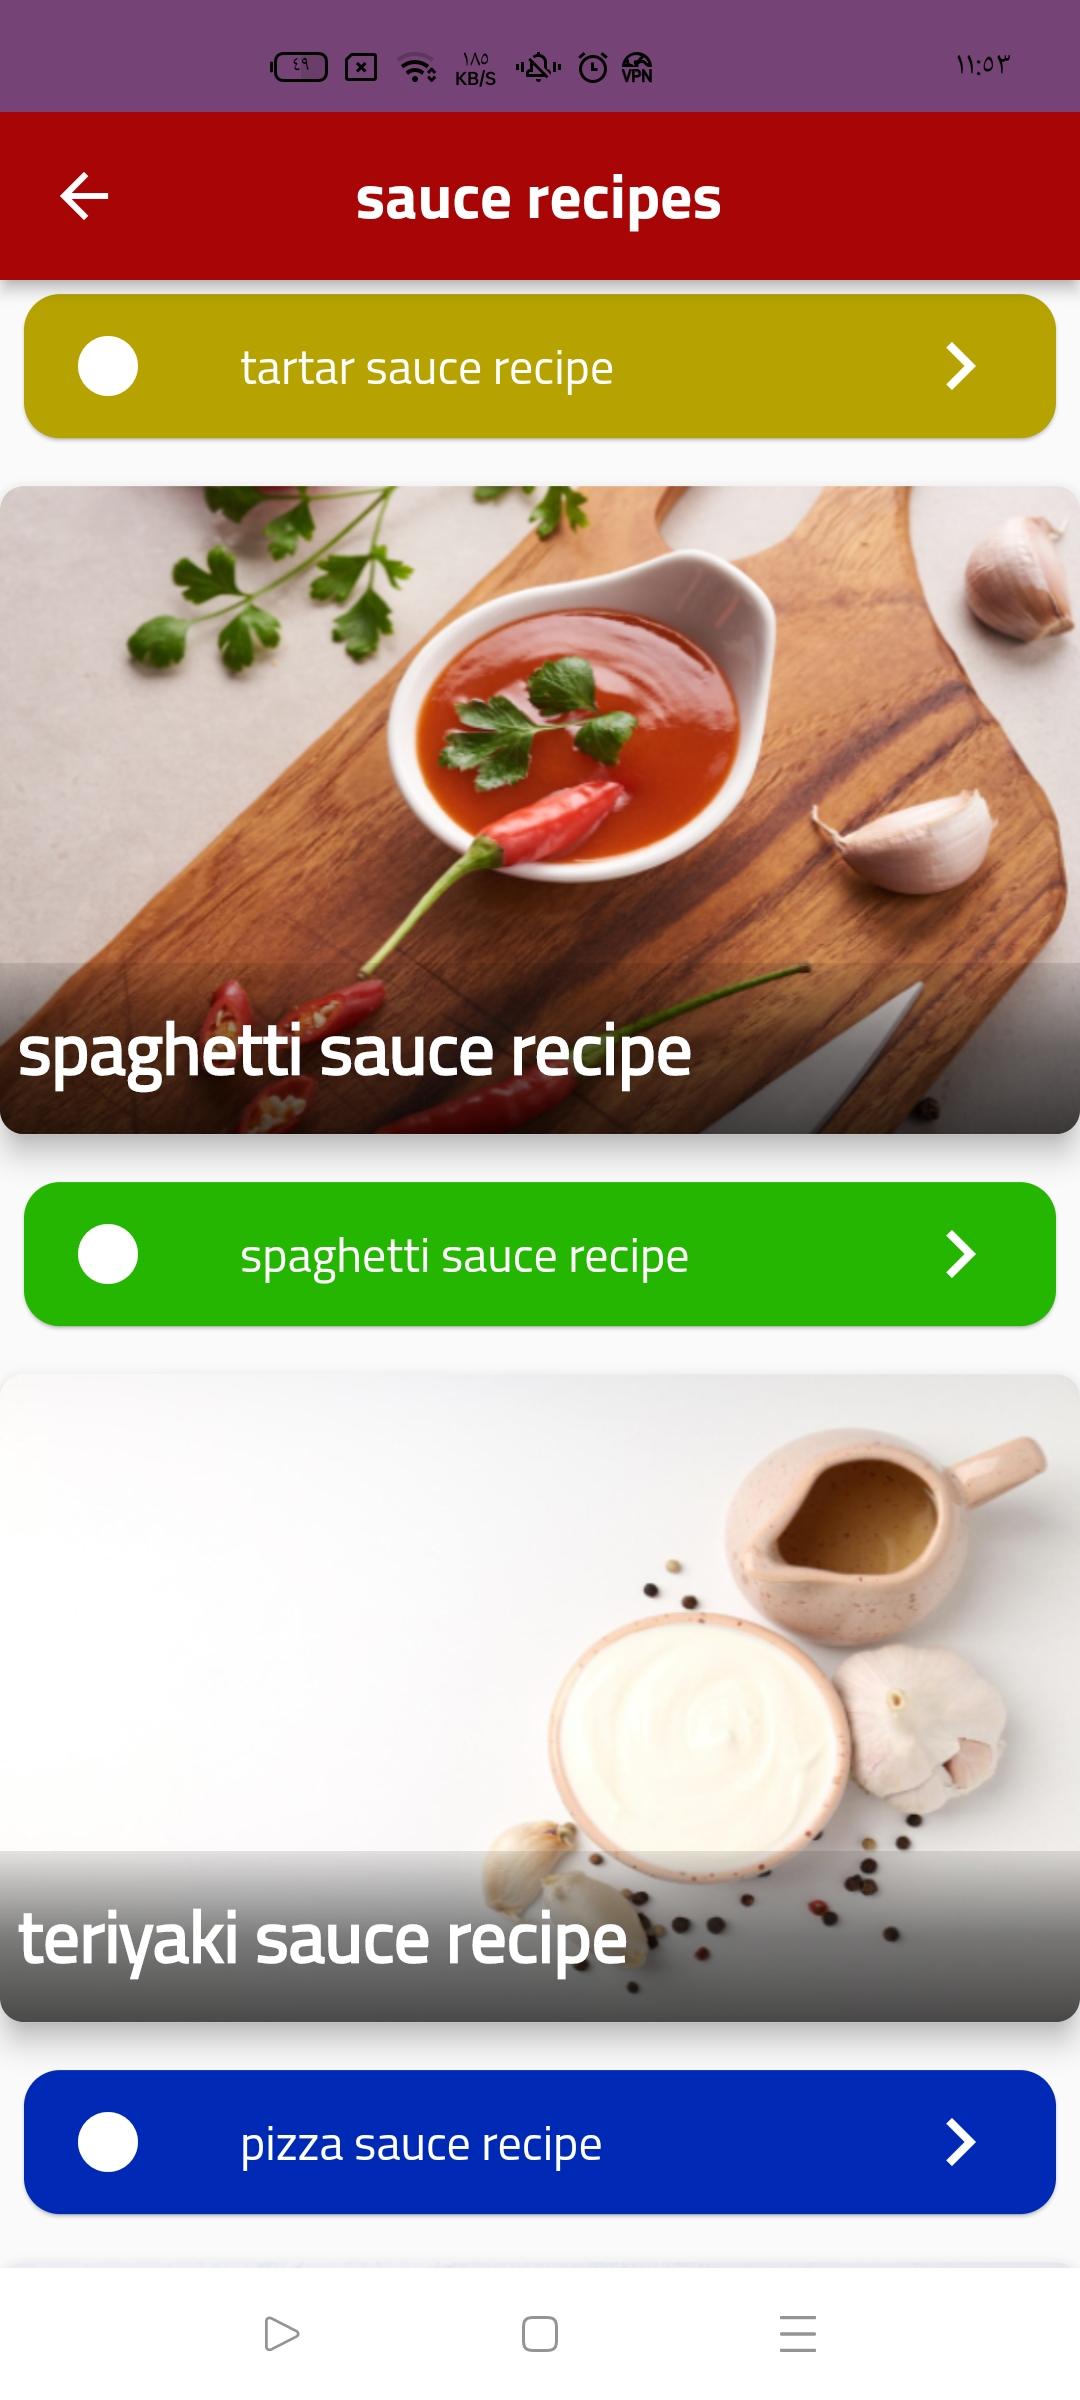Screen dimensions: 1080x2400
Task: Select the white circle on tartar sauce row
Action: pos(108,366)
